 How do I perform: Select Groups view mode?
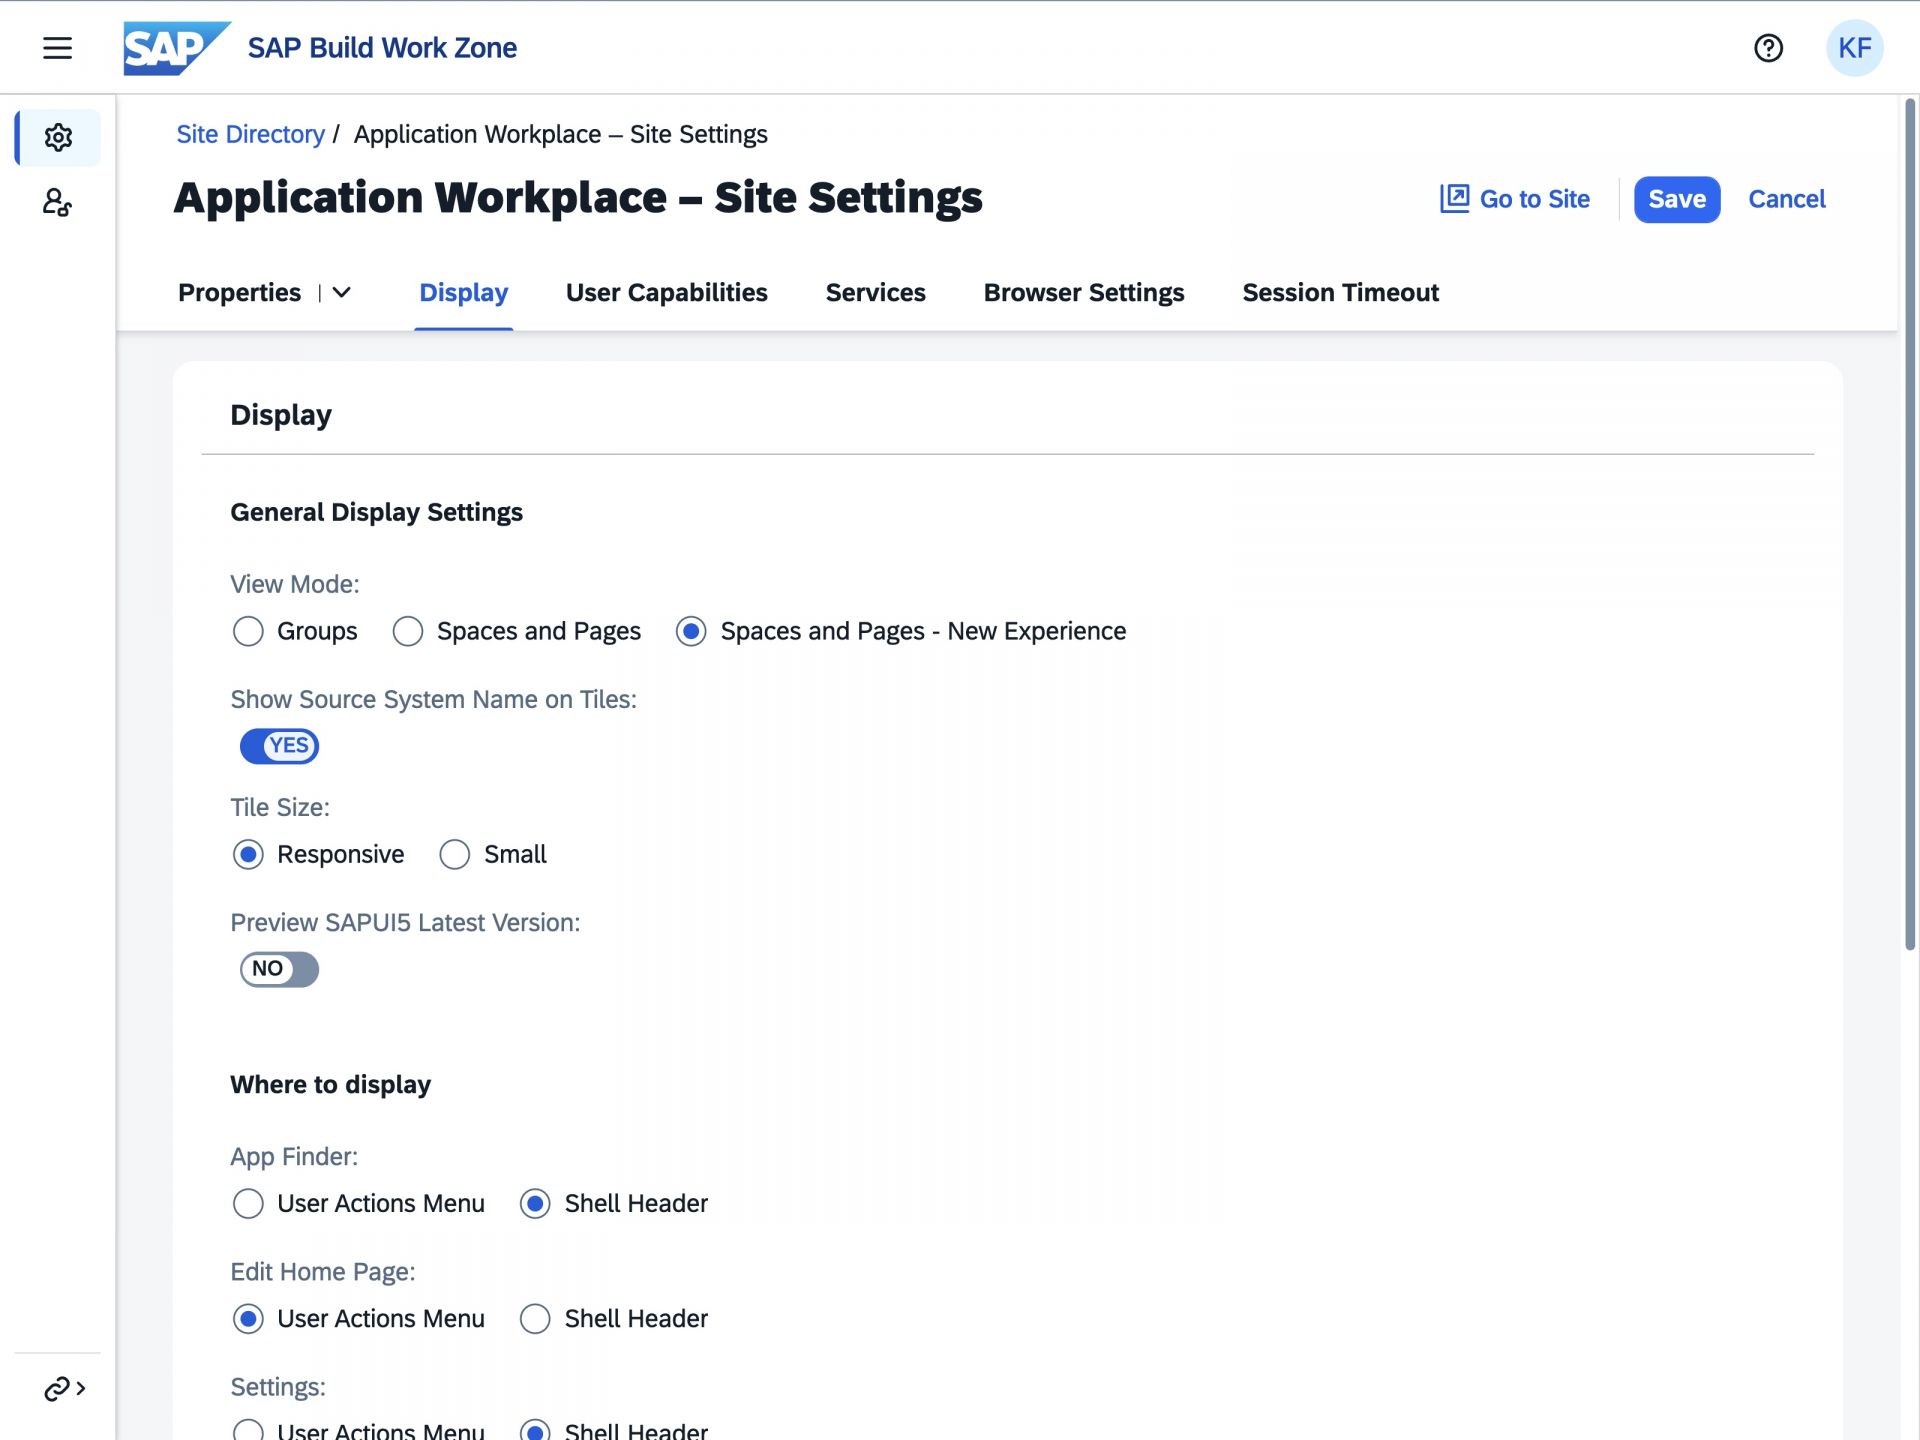[248, 631]
